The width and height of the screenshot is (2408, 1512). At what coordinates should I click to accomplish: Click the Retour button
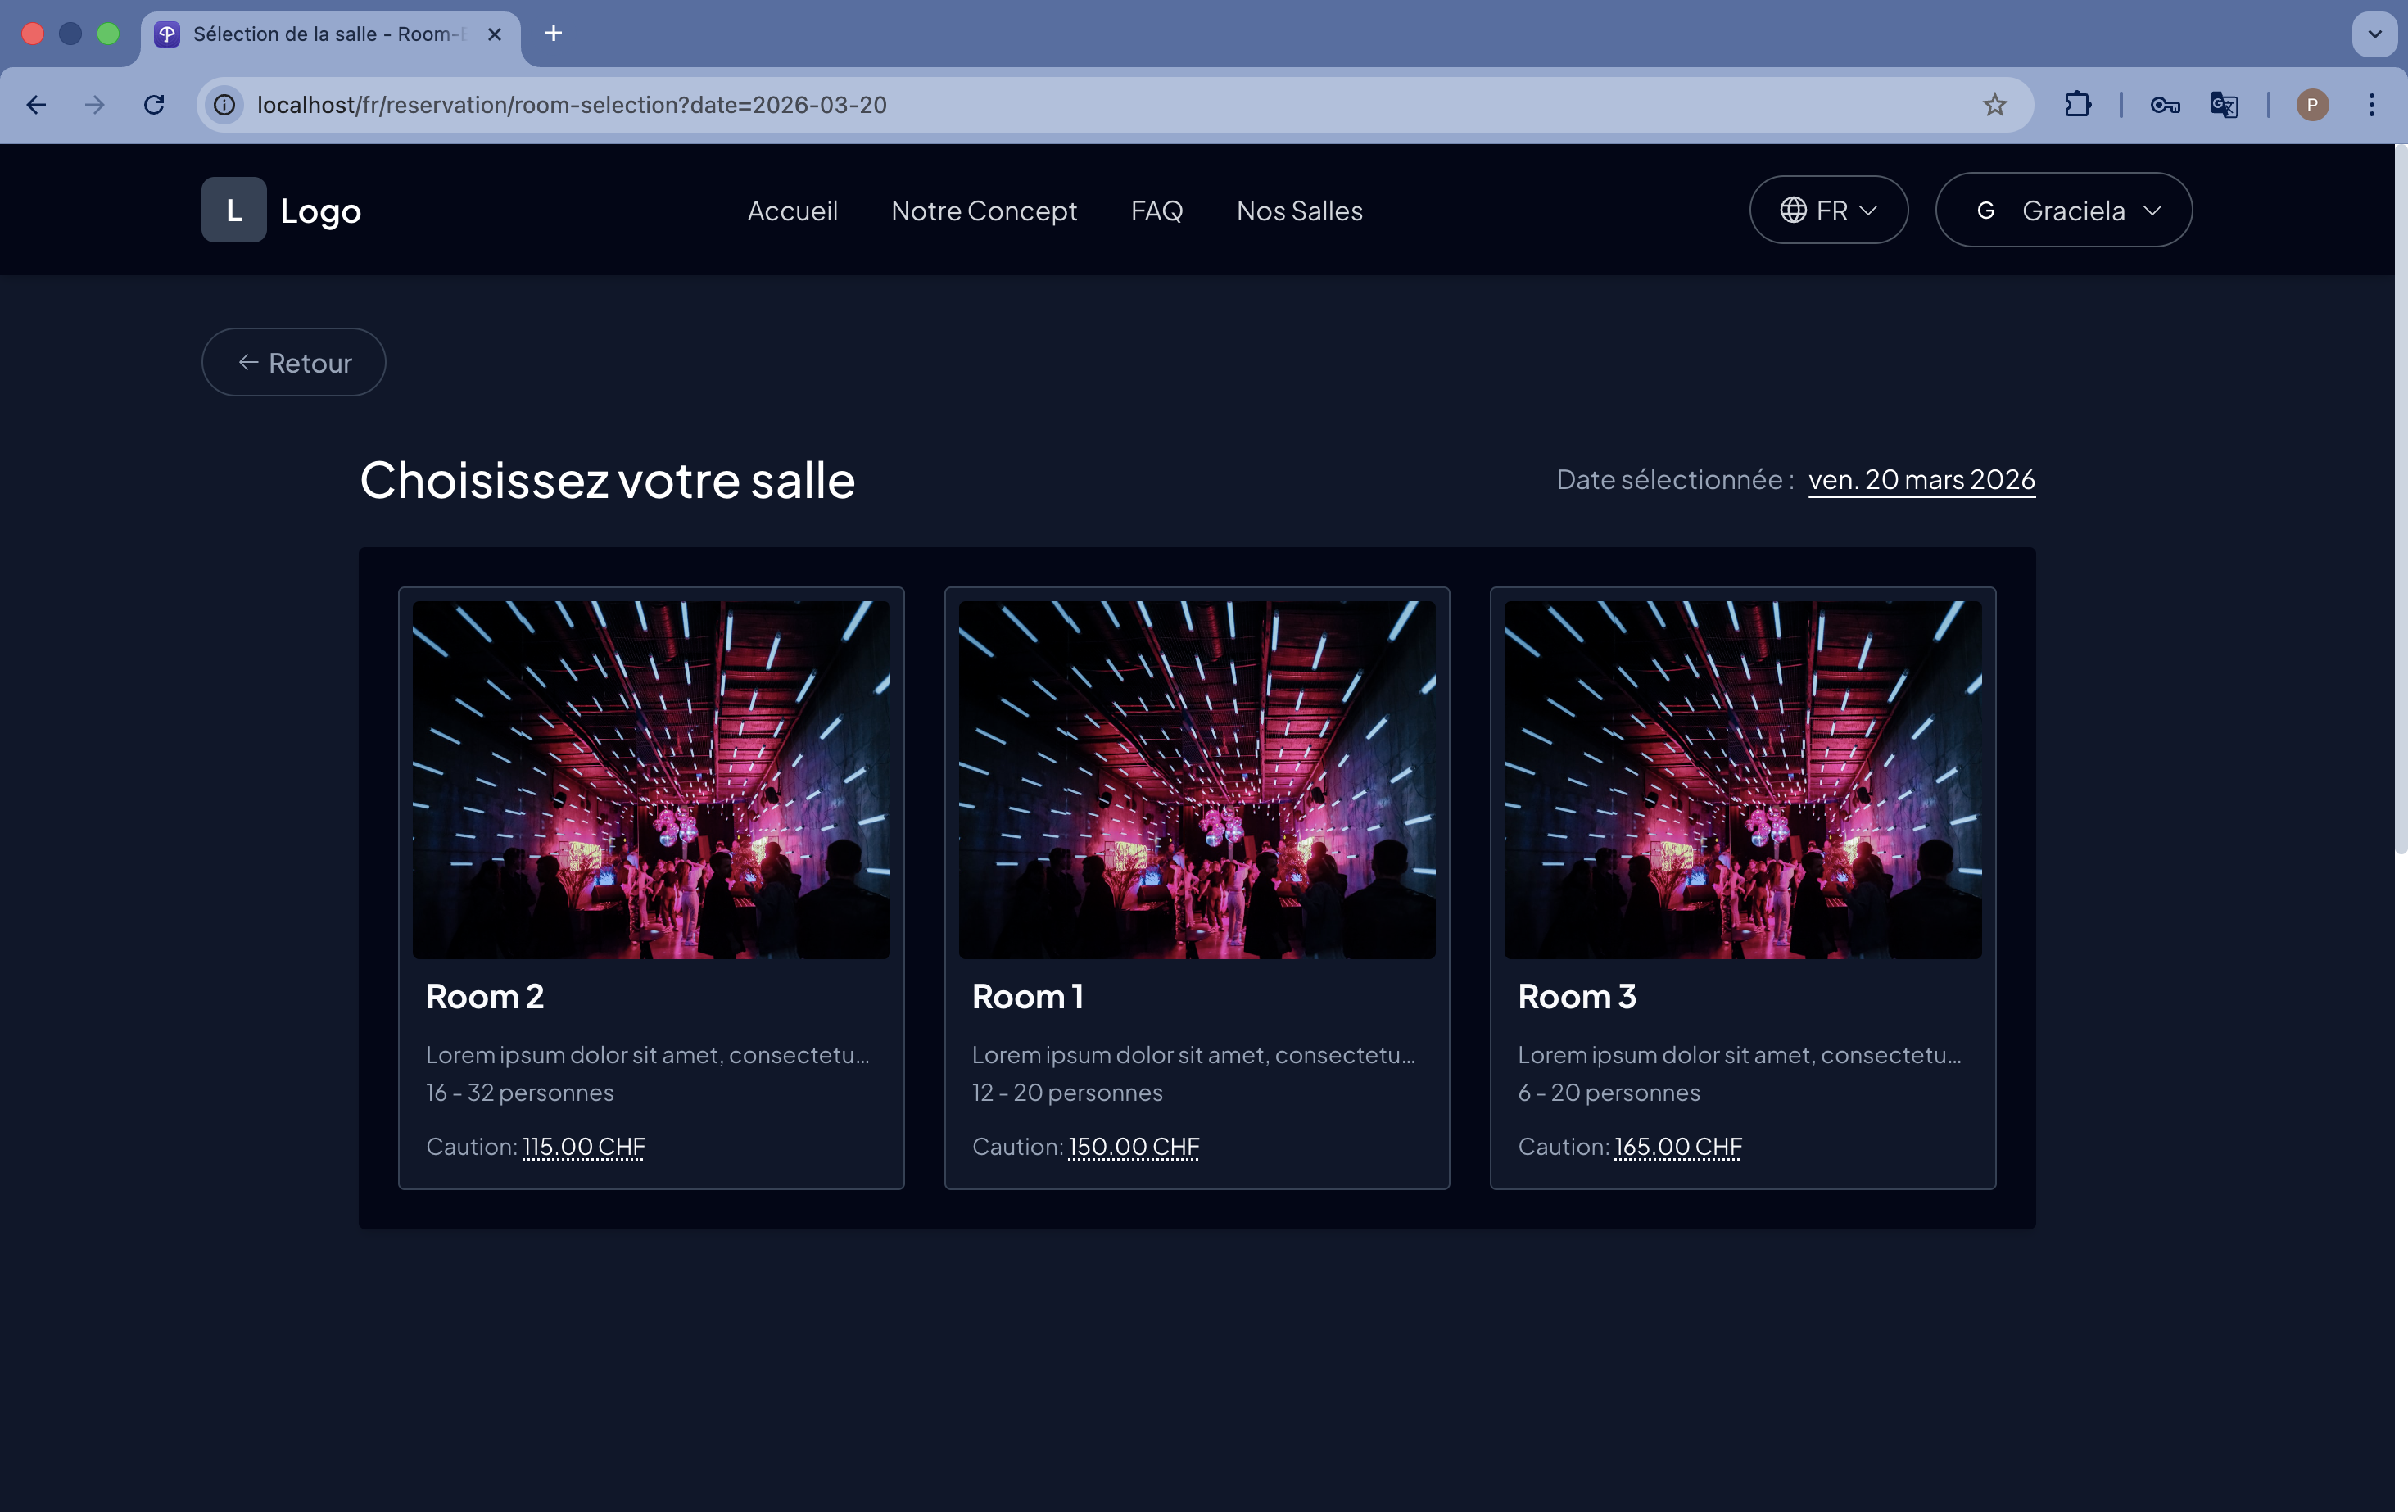click(x=293, y=362)
